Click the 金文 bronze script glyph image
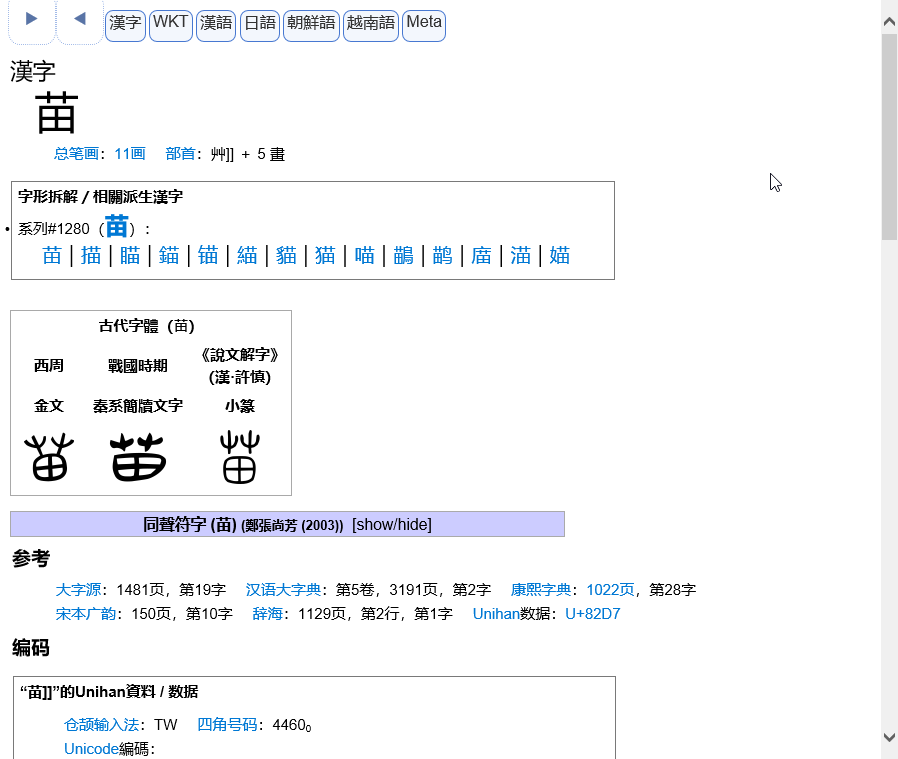898x759 pixels. click(x=49, y=458)
